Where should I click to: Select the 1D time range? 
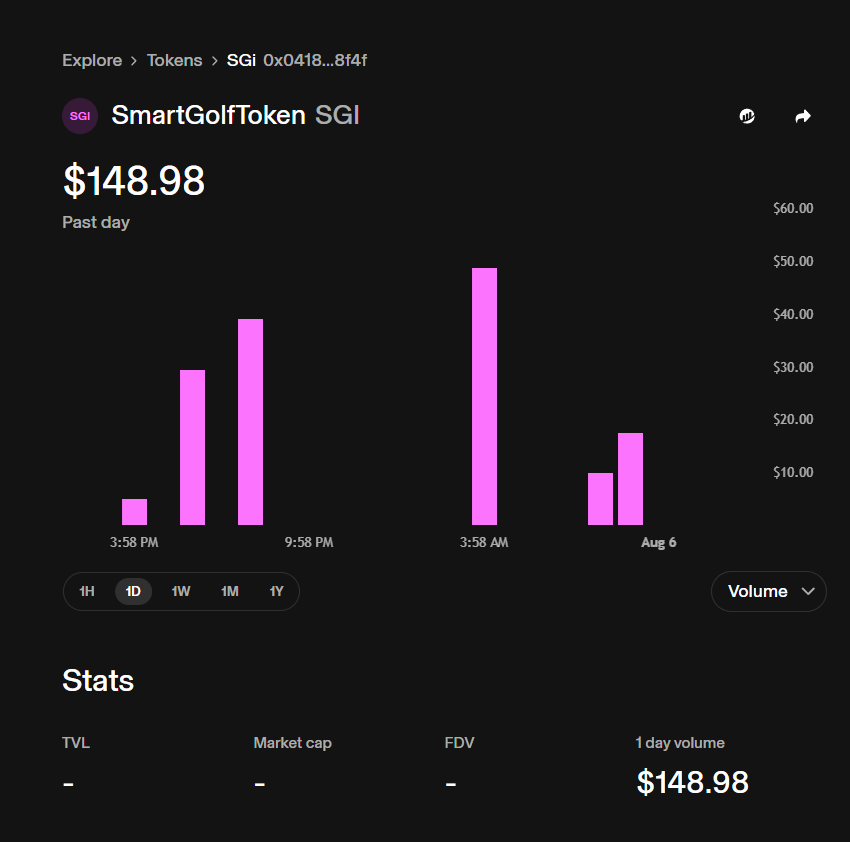[133, 591]
